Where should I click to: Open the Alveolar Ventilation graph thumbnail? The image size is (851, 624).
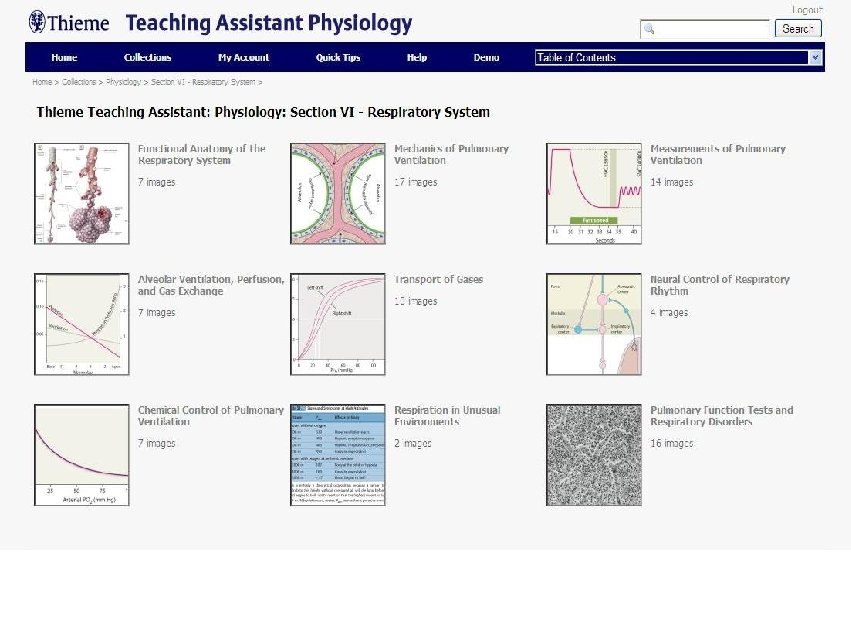81,324
